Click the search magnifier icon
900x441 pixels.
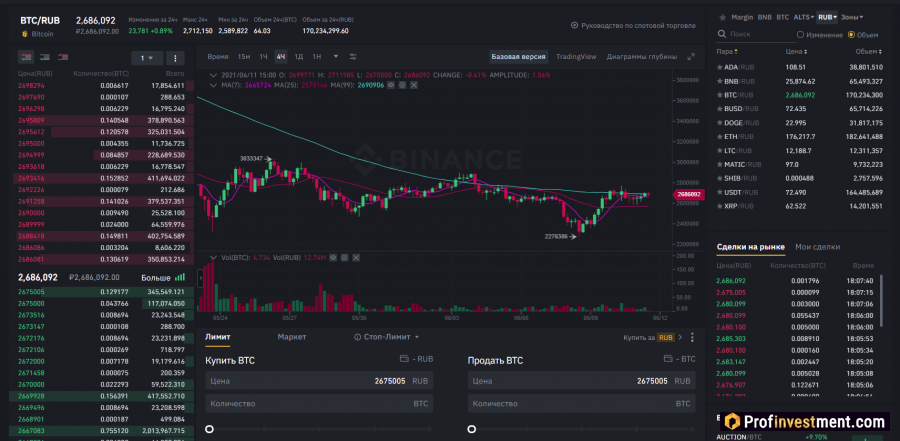point(722,34)
